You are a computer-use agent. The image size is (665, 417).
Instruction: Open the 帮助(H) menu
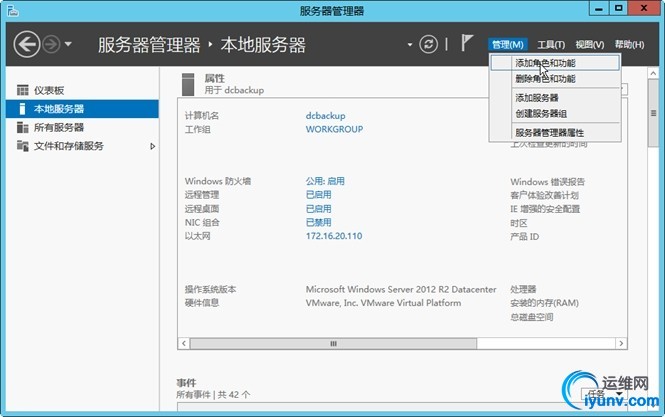coord(629,45)
